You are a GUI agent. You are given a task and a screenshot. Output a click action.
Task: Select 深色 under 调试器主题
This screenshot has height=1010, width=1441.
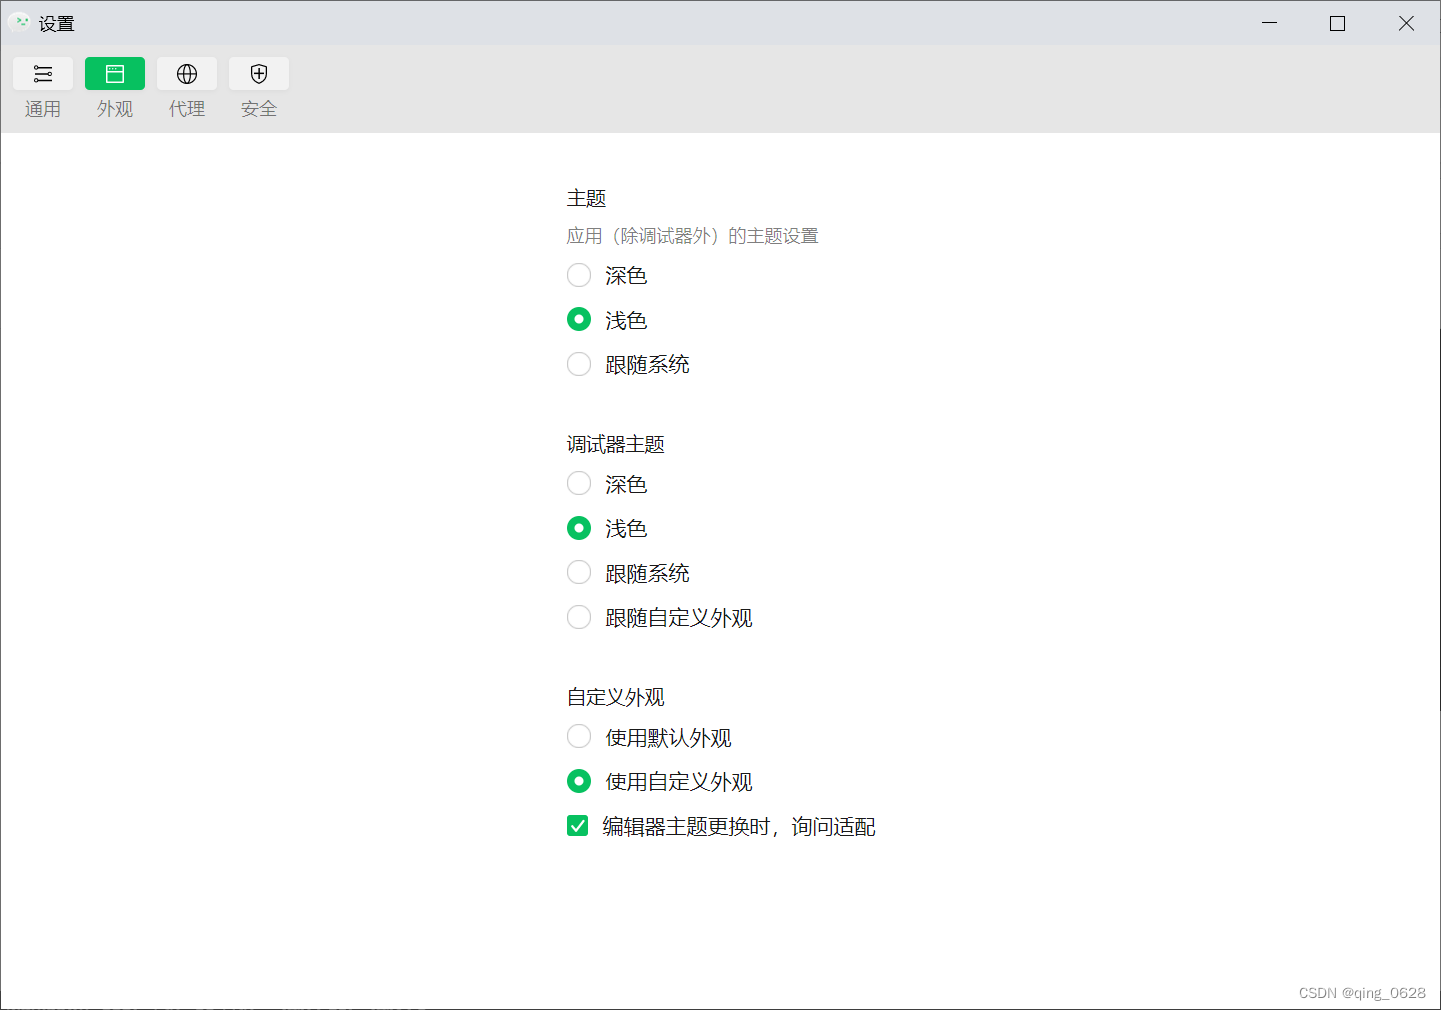579,484
